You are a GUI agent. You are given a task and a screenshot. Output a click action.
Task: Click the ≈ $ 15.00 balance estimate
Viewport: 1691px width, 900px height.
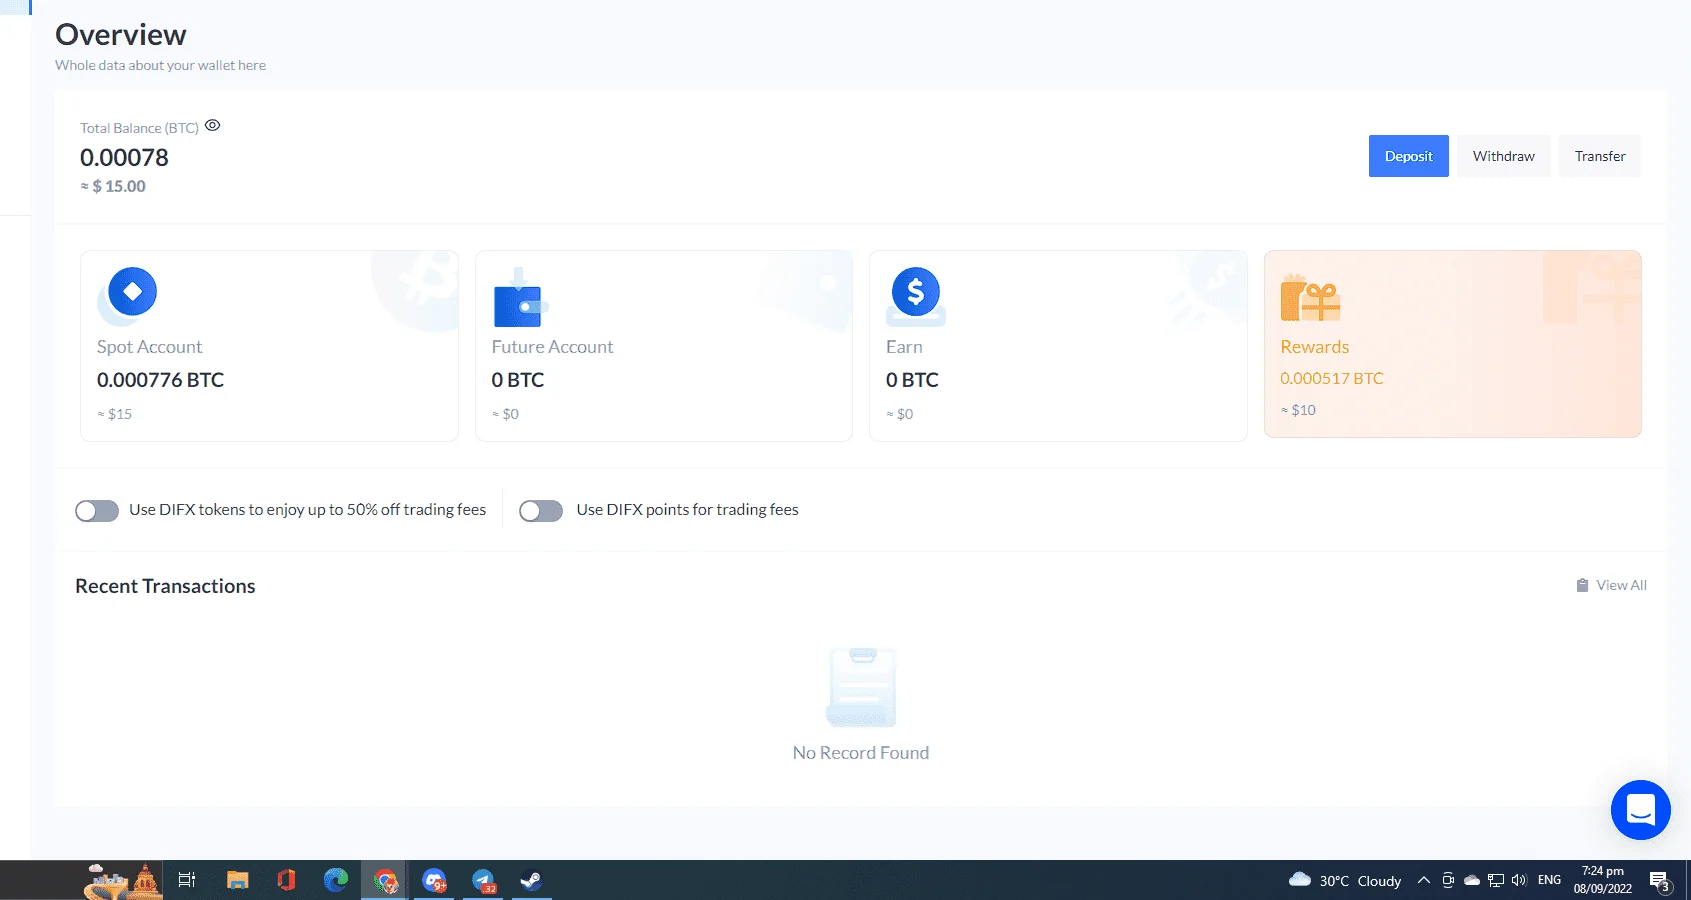(113, 186)
